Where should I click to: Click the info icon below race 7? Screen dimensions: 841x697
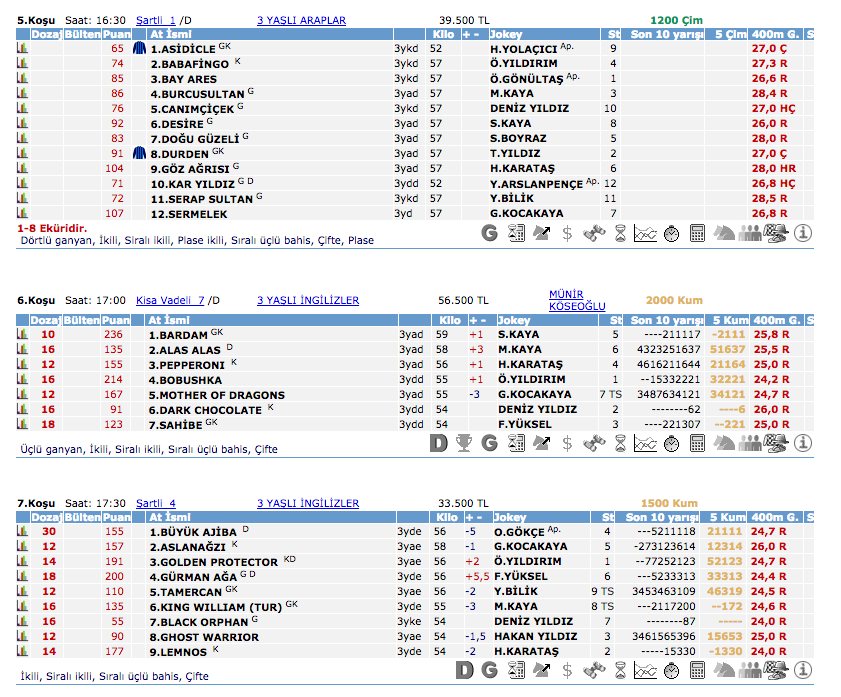(801, 669)
